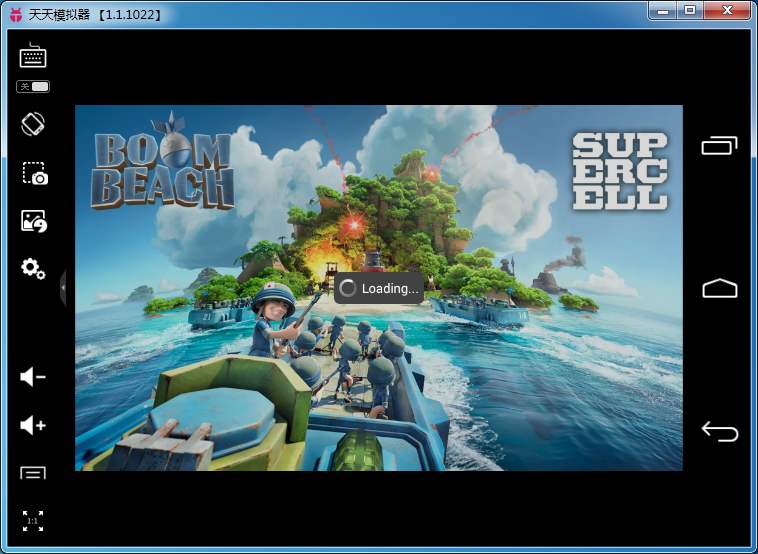
Task: Click the emulator app icon in the title bar
Action: pyautogui.click(x=15, y=14)
